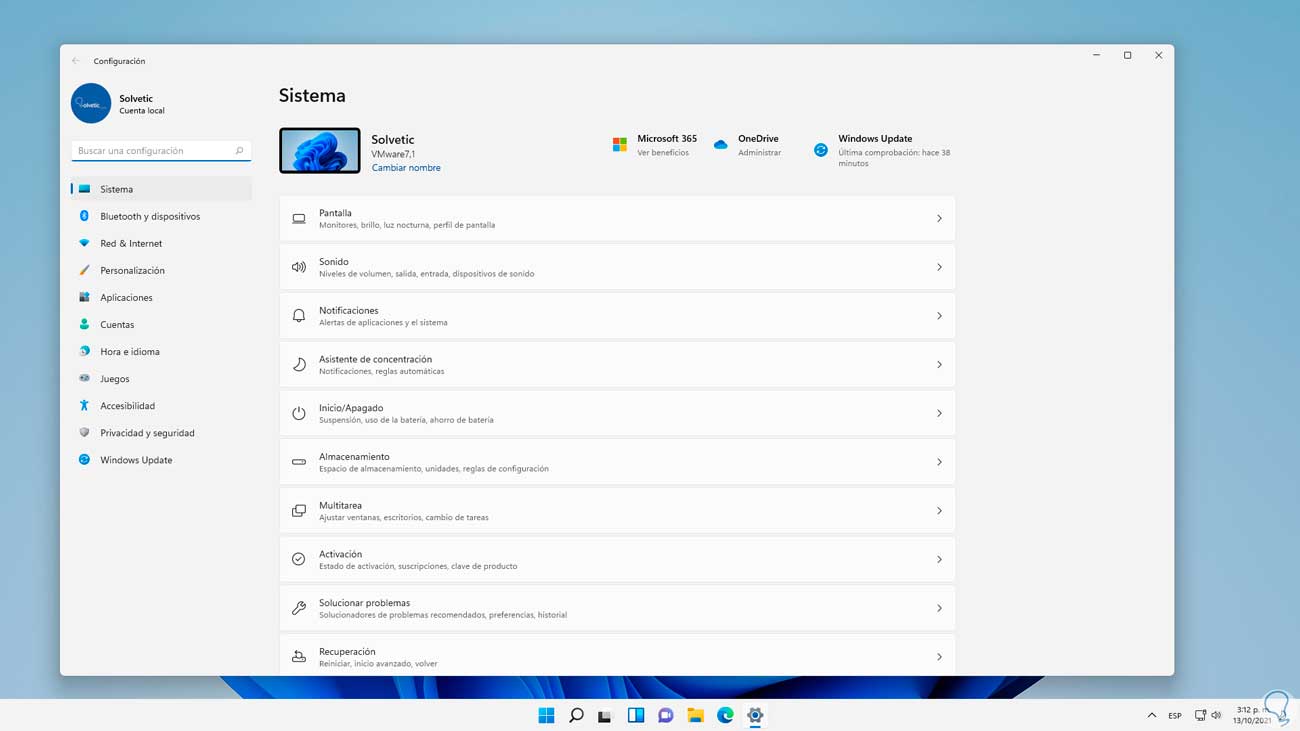
Task: Launch Chat from the taskbar
Action: (x=665, y=715)
